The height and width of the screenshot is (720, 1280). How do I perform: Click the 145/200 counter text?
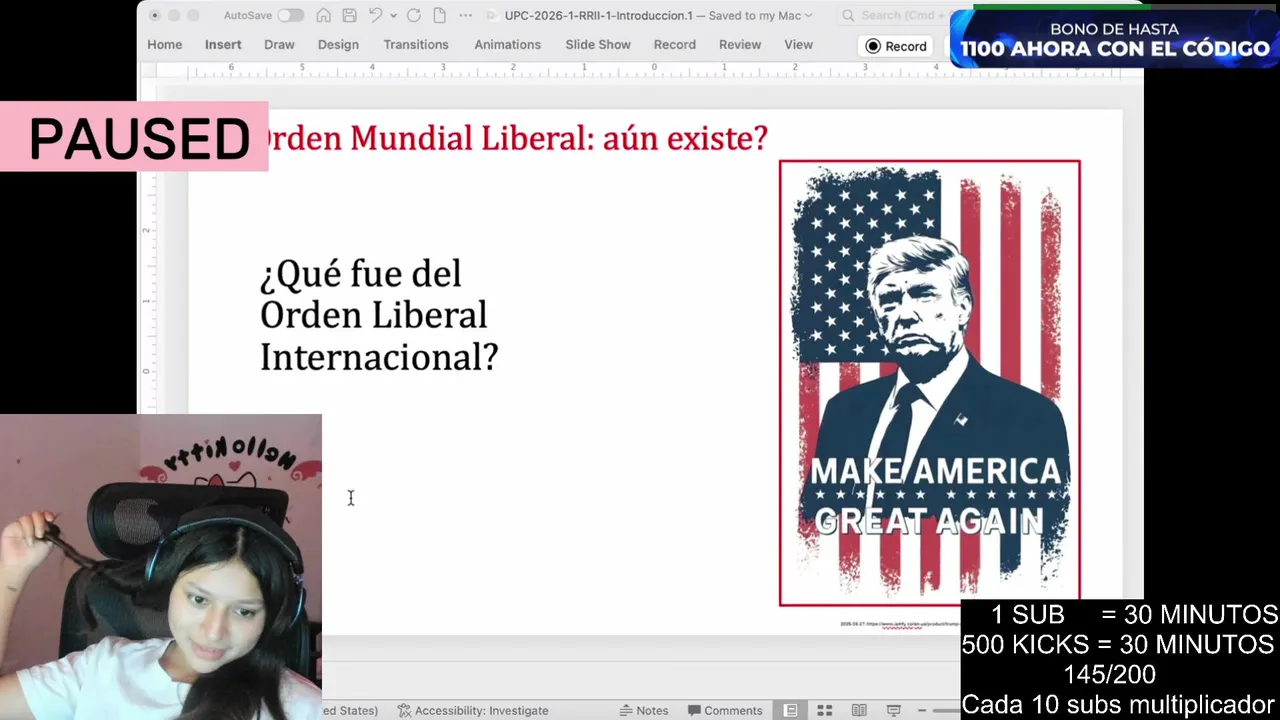[x=1109, y=674]
